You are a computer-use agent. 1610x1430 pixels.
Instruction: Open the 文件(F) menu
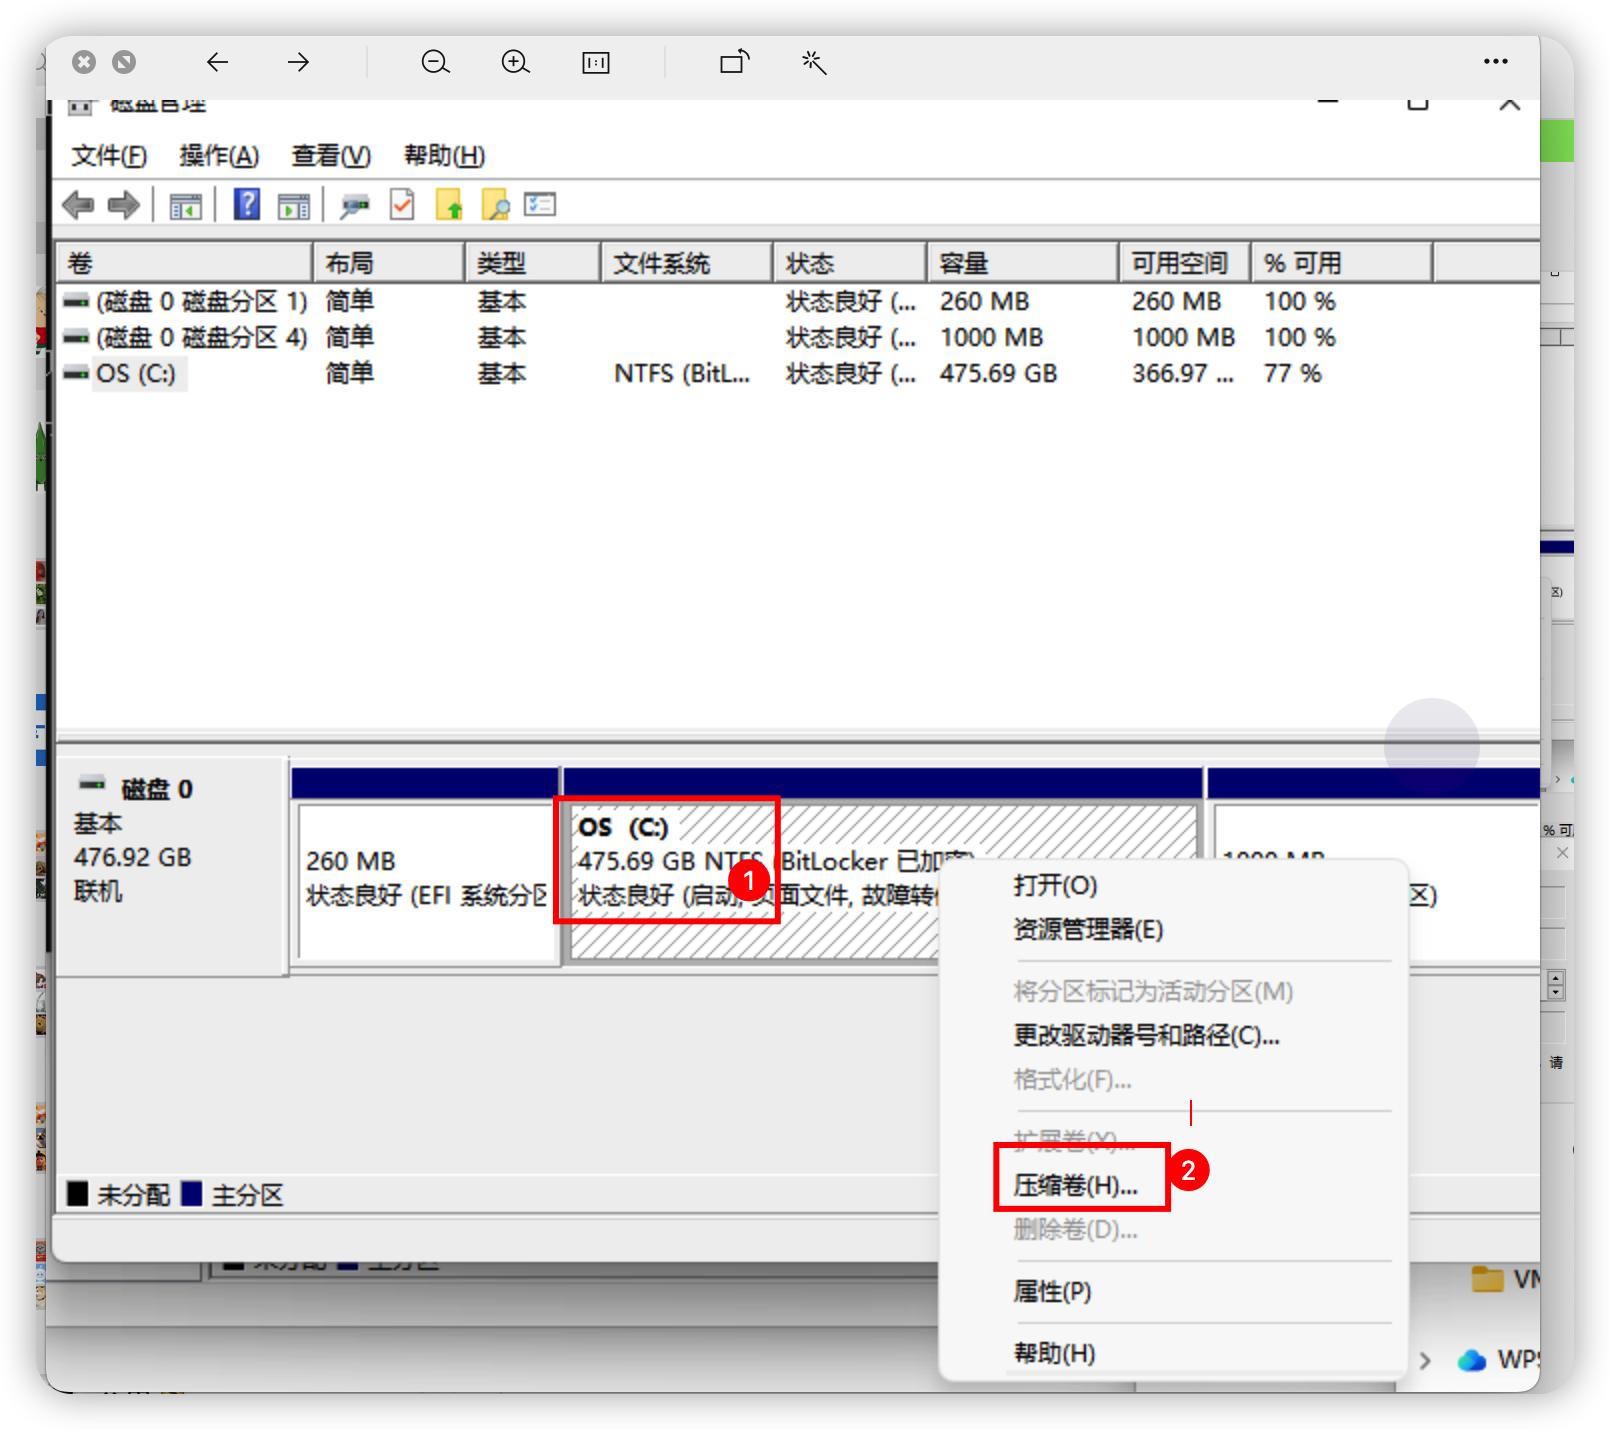[x=109, y=156]
